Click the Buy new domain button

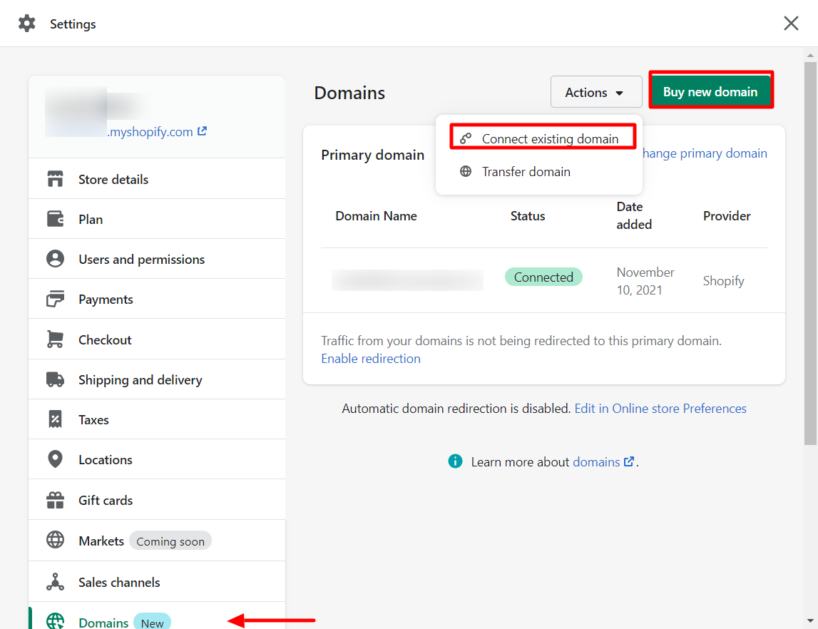tap(710, 92)
